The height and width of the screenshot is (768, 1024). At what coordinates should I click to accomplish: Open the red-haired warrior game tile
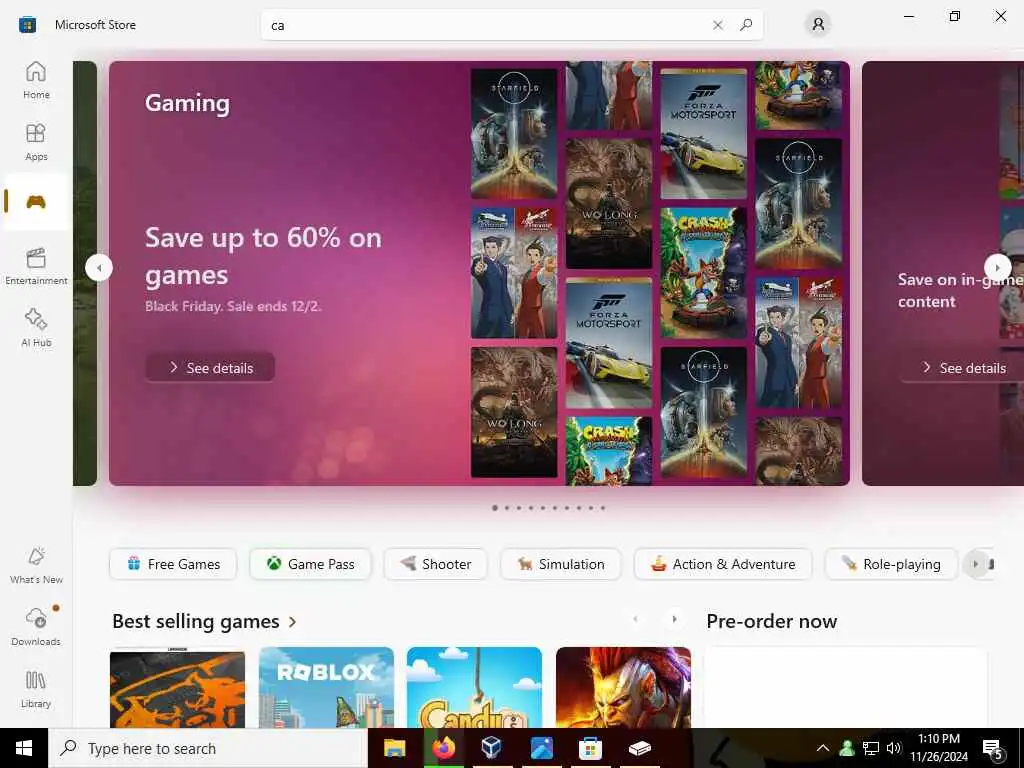click(x=623, y=687)
